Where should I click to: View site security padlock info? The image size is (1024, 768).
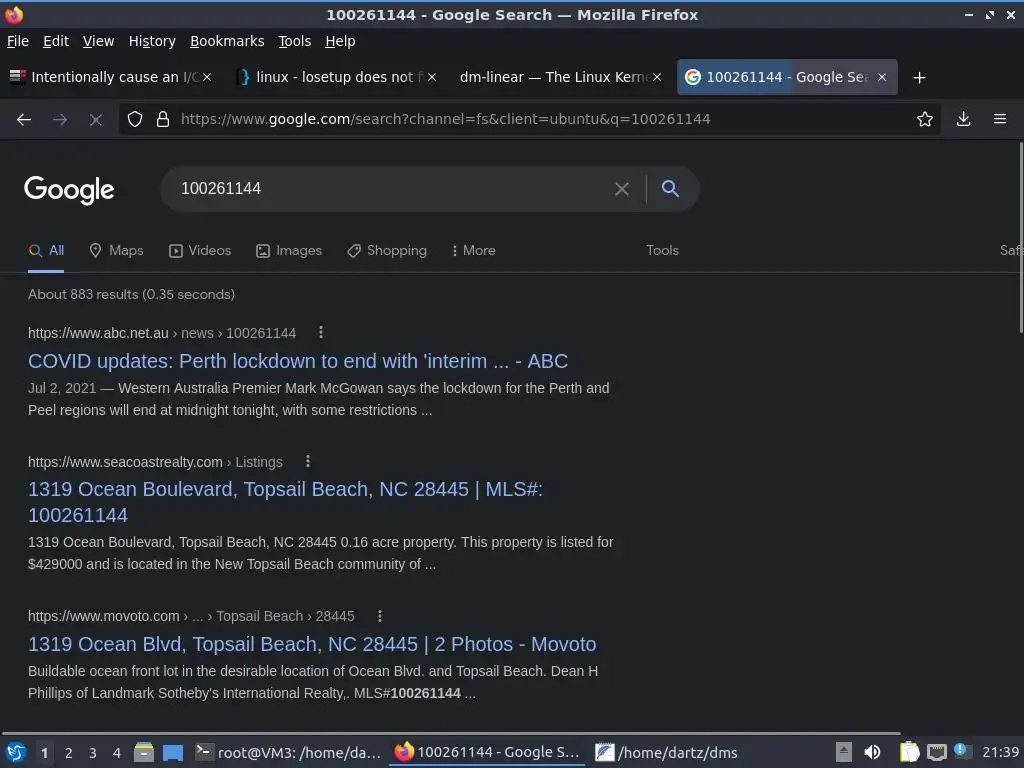(x=163, y=119)
